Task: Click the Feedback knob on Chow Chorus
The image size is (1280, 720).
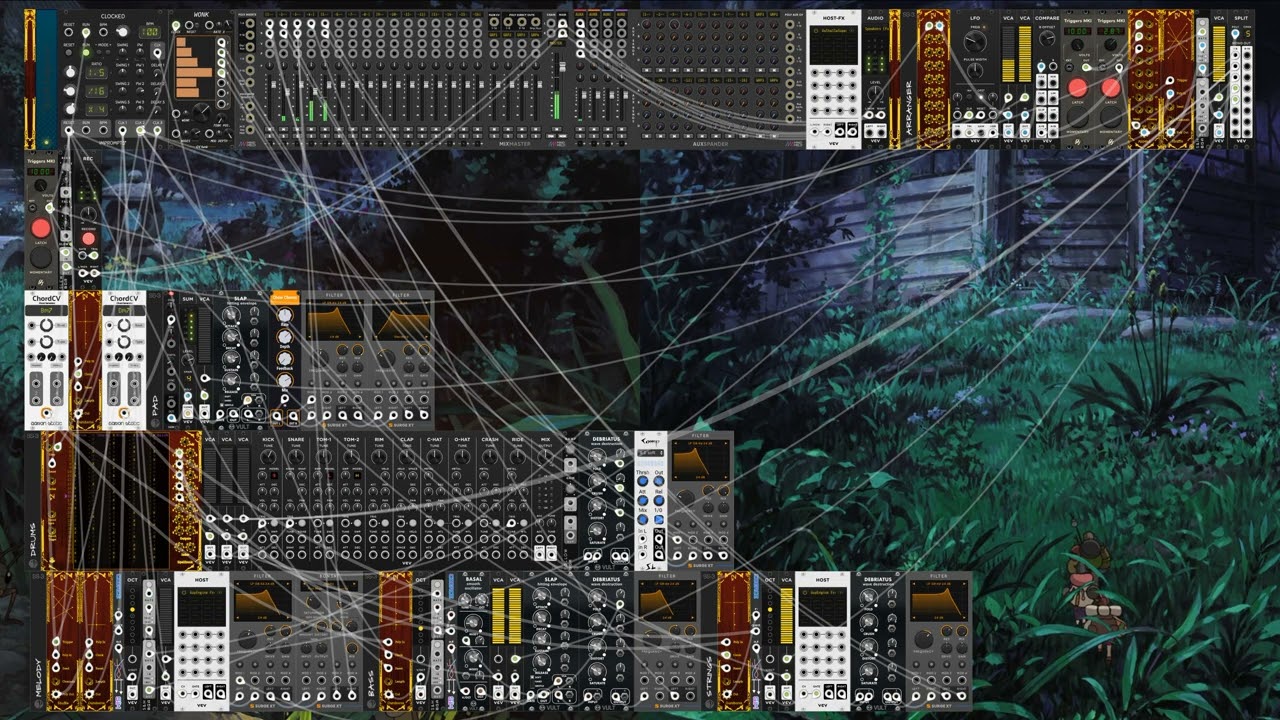Action: (284, 357)
